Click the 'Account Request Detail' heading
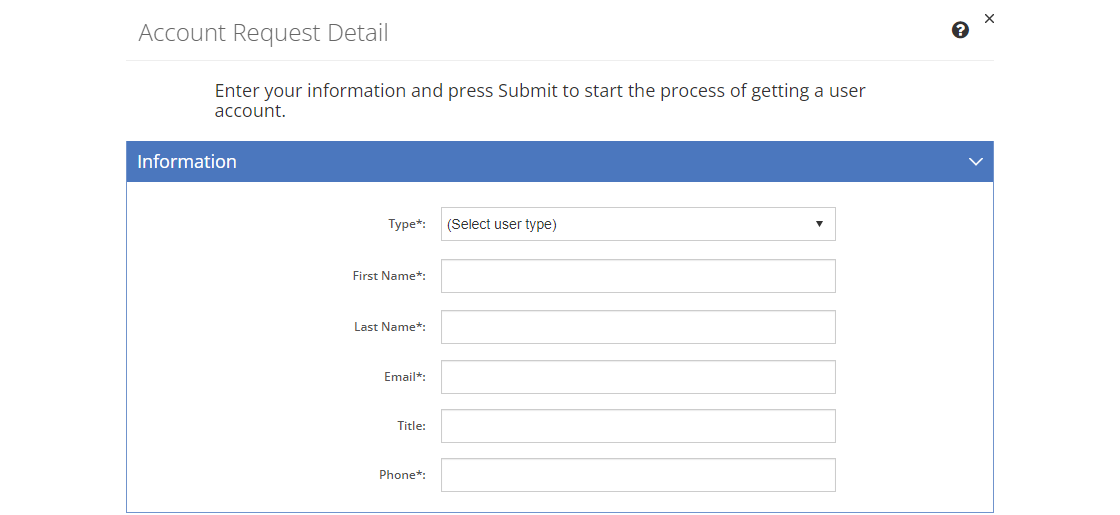 pyautogui.click(x=263, y=33)
